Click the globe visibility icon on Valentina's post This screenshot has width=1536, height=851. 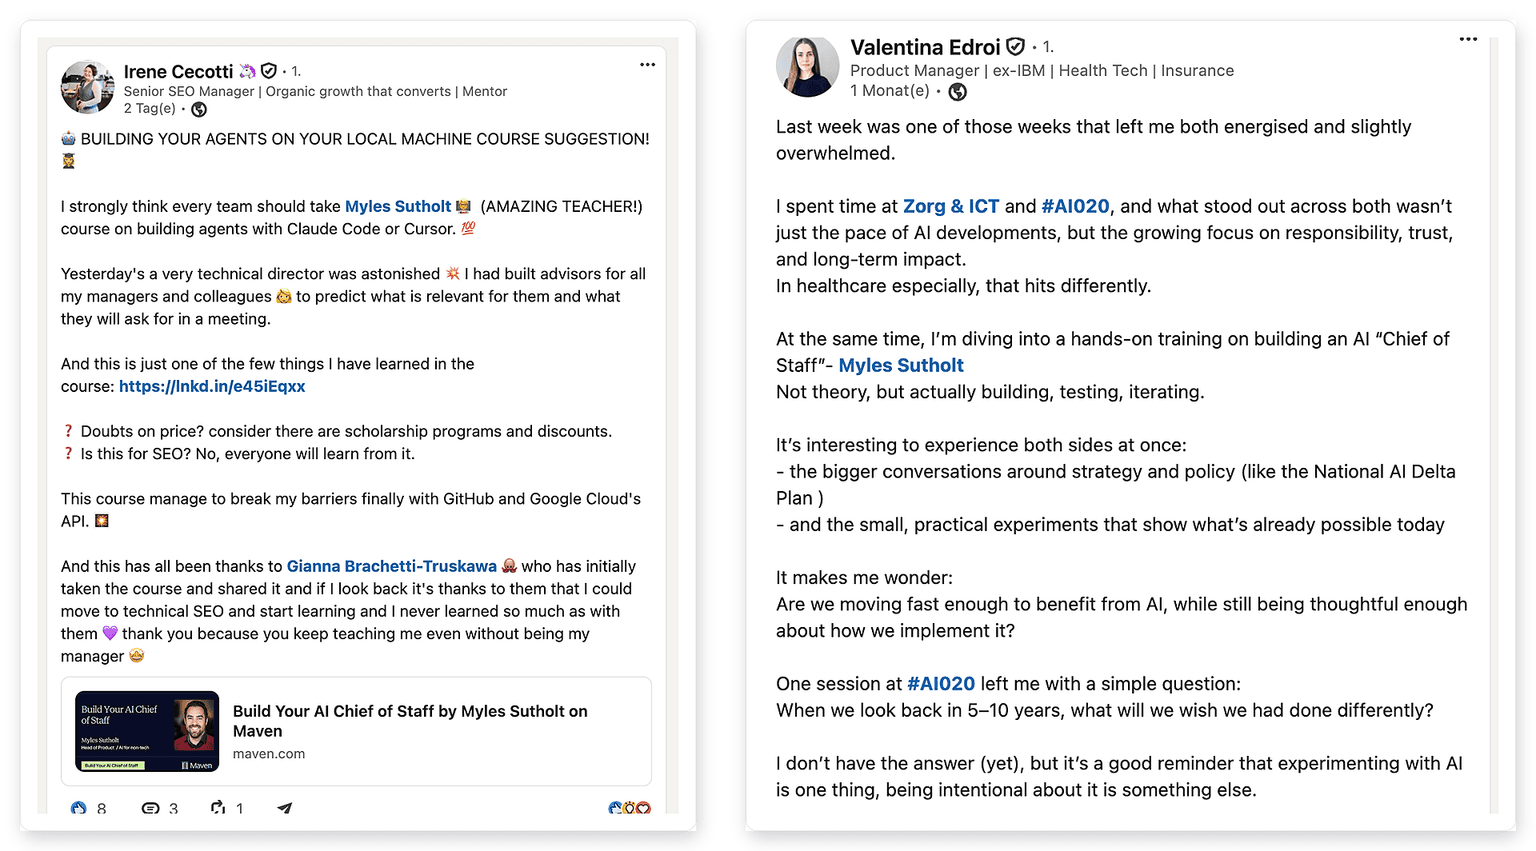957,92
